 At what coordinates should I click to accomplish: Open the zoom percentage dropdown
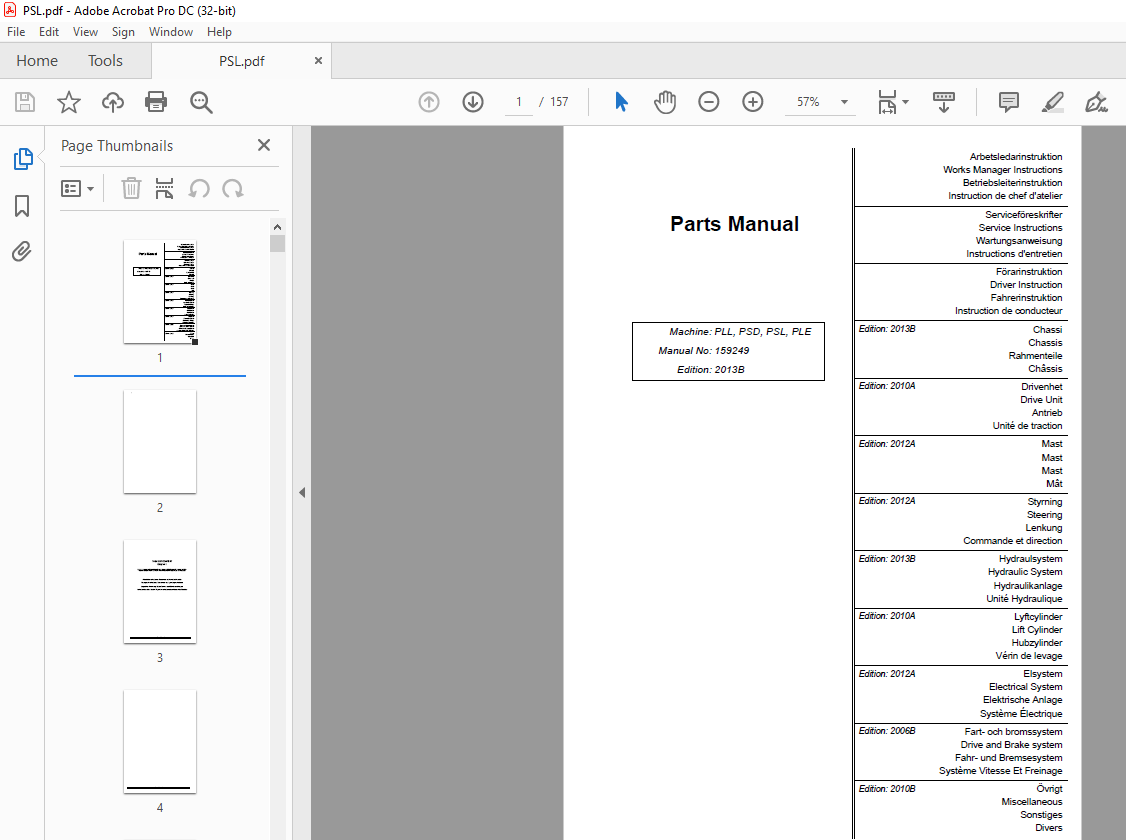pyautogui.click(x=844, y=102)
